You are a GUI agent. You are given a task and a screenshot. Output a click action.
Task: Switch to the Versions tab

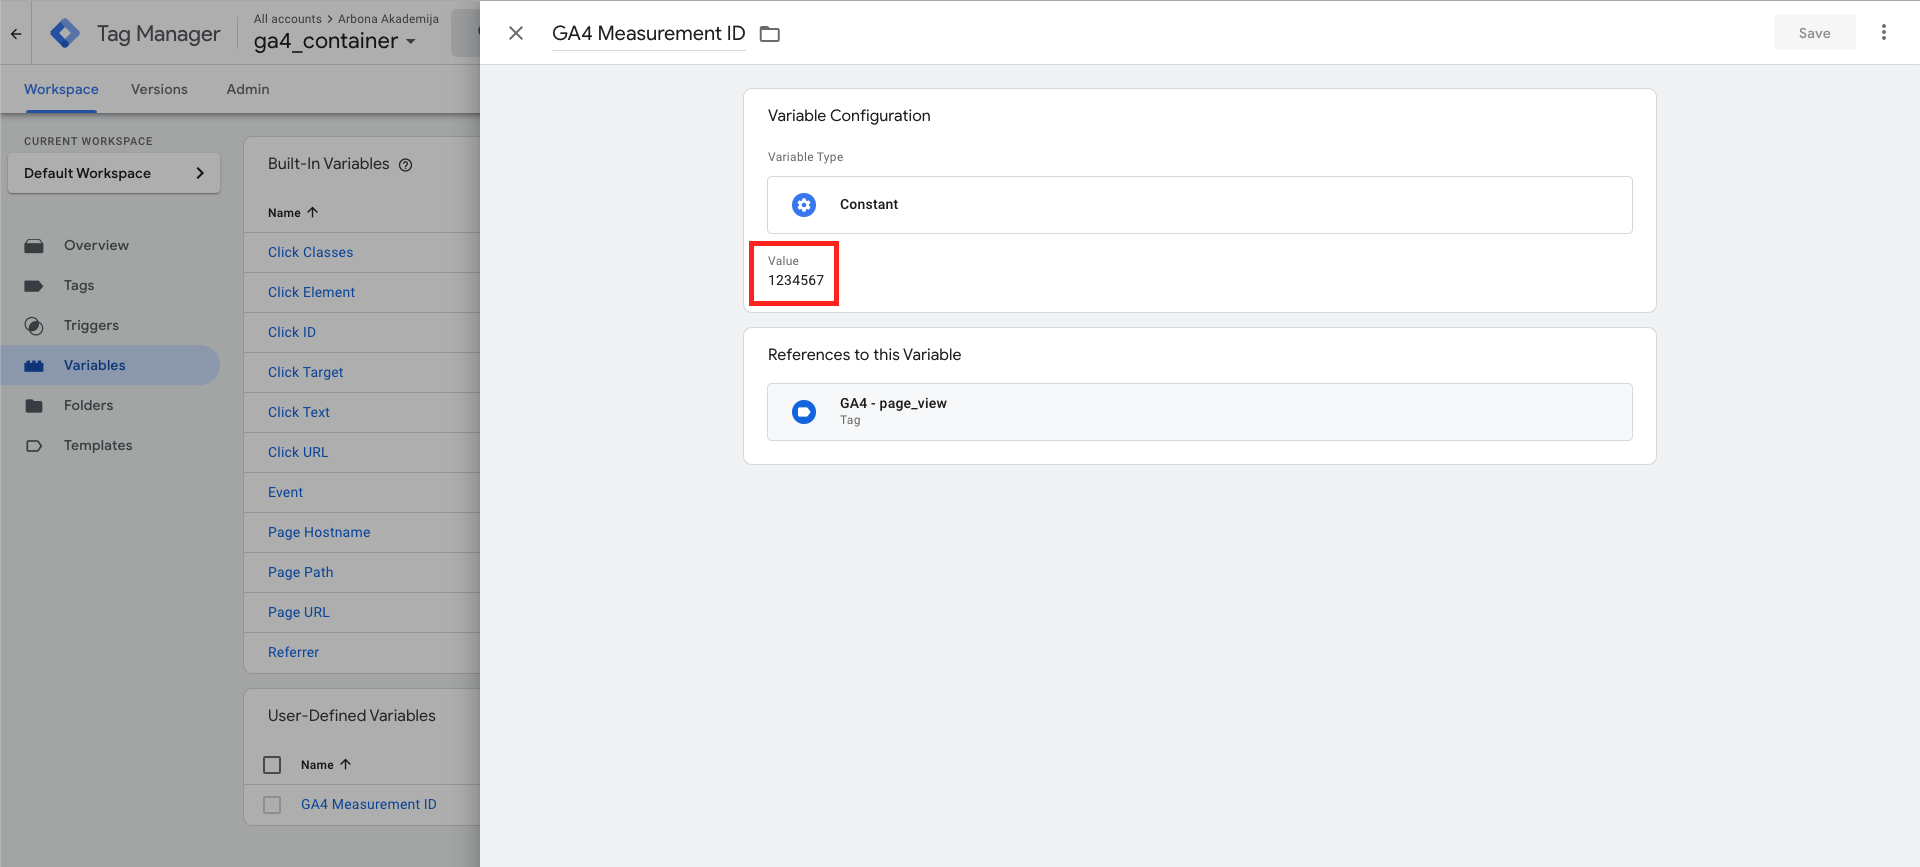(x=159, y=89)
